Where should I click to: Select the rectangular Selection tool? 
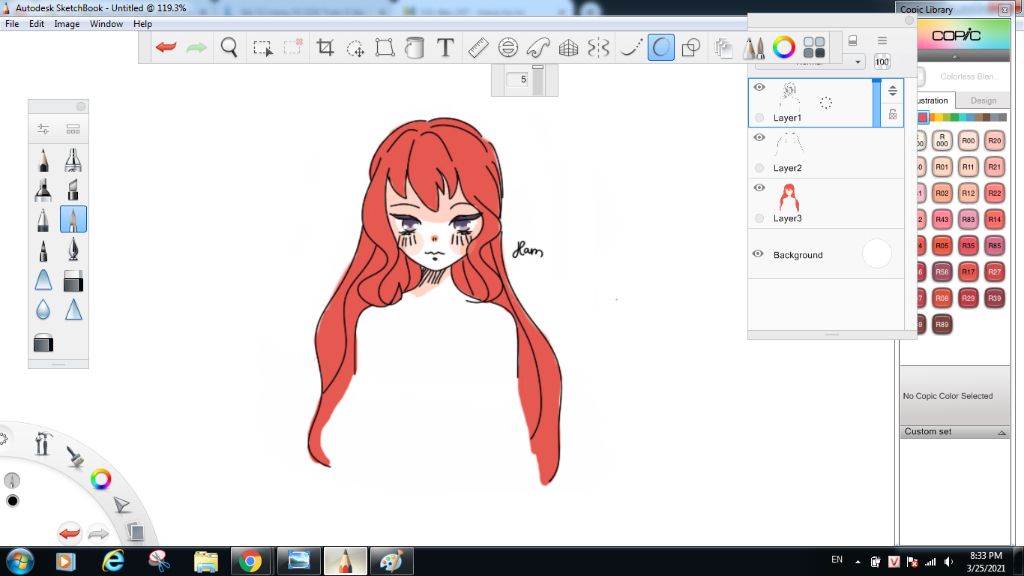pos(263,48)
